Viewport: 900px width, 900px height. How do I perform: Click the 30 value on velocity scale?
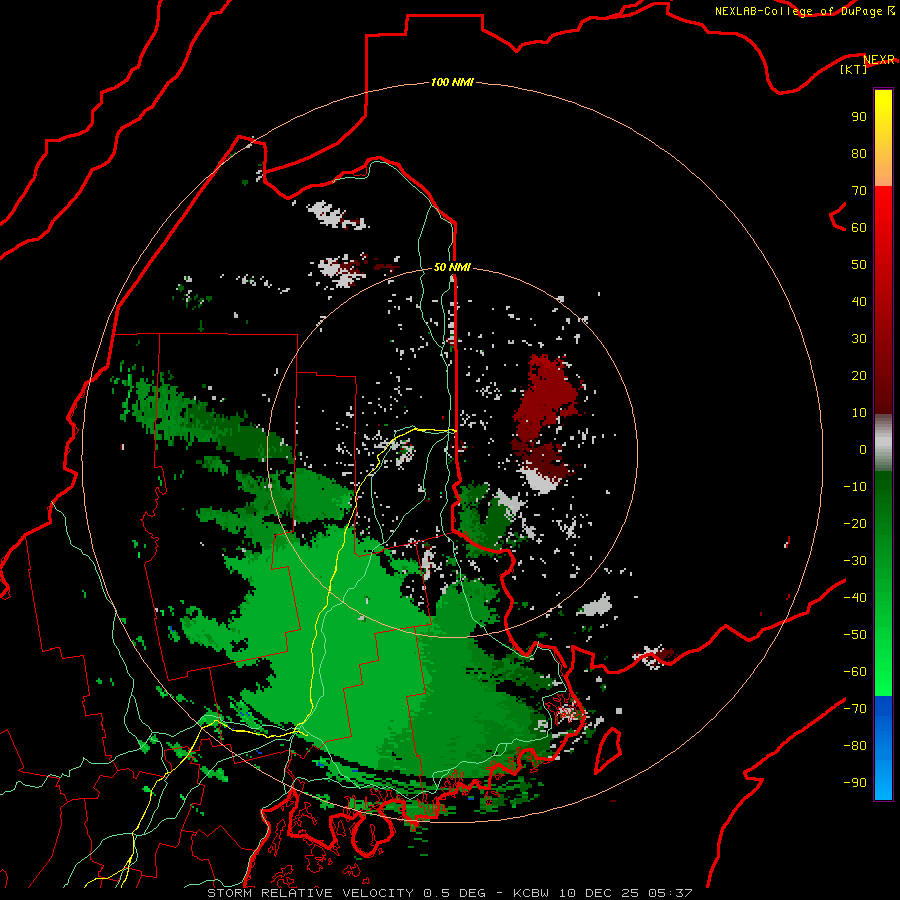859,339
